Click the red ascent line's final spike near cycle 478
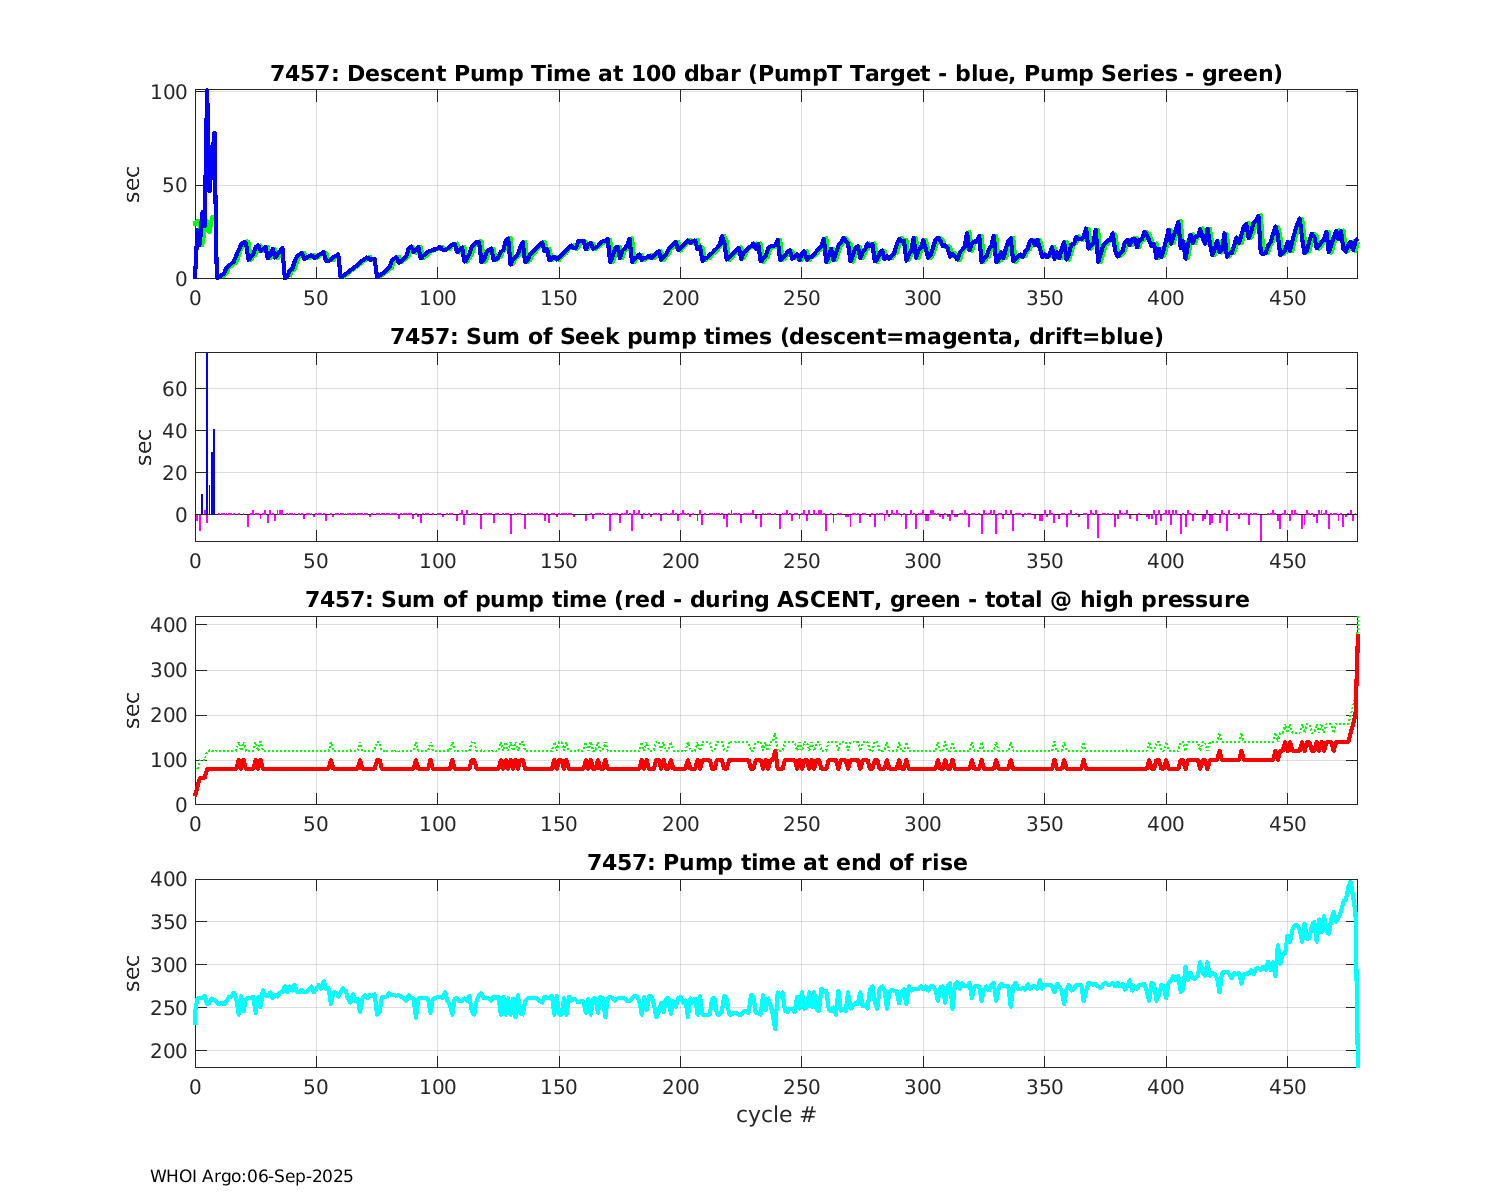 click(1357, 640)
